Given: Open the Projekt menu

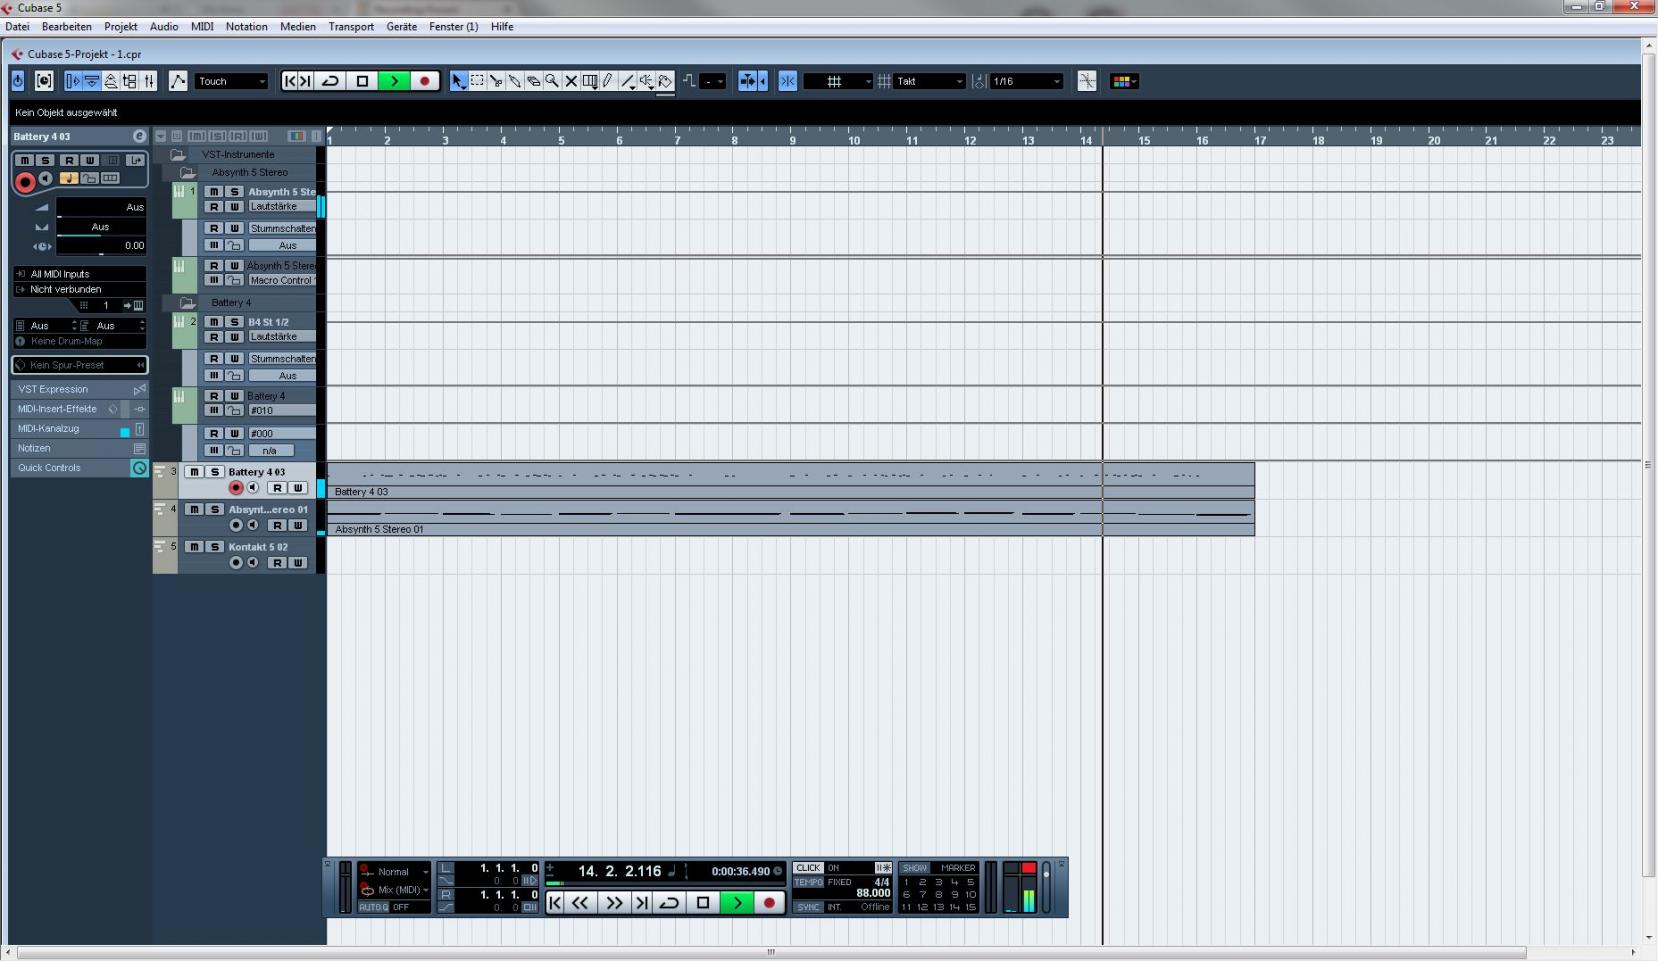Looking at the screenshot, I should tap(121, 27).
